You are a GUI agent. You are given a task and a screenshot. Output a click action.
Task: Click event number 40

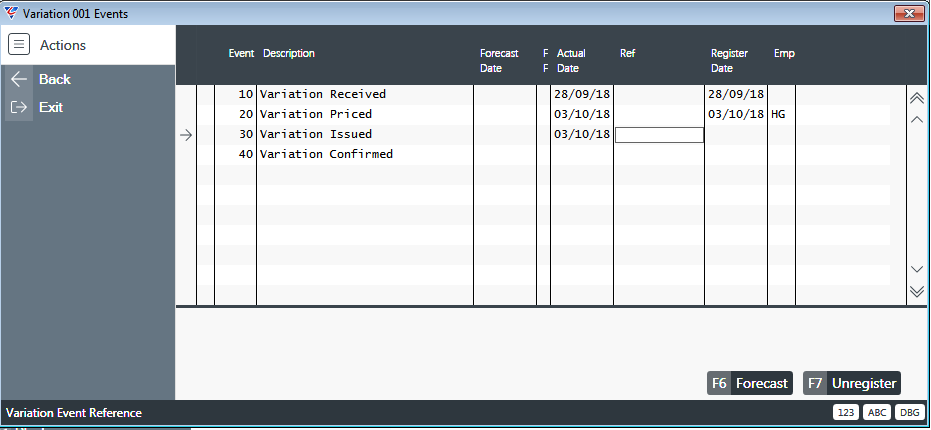(246, 154)
